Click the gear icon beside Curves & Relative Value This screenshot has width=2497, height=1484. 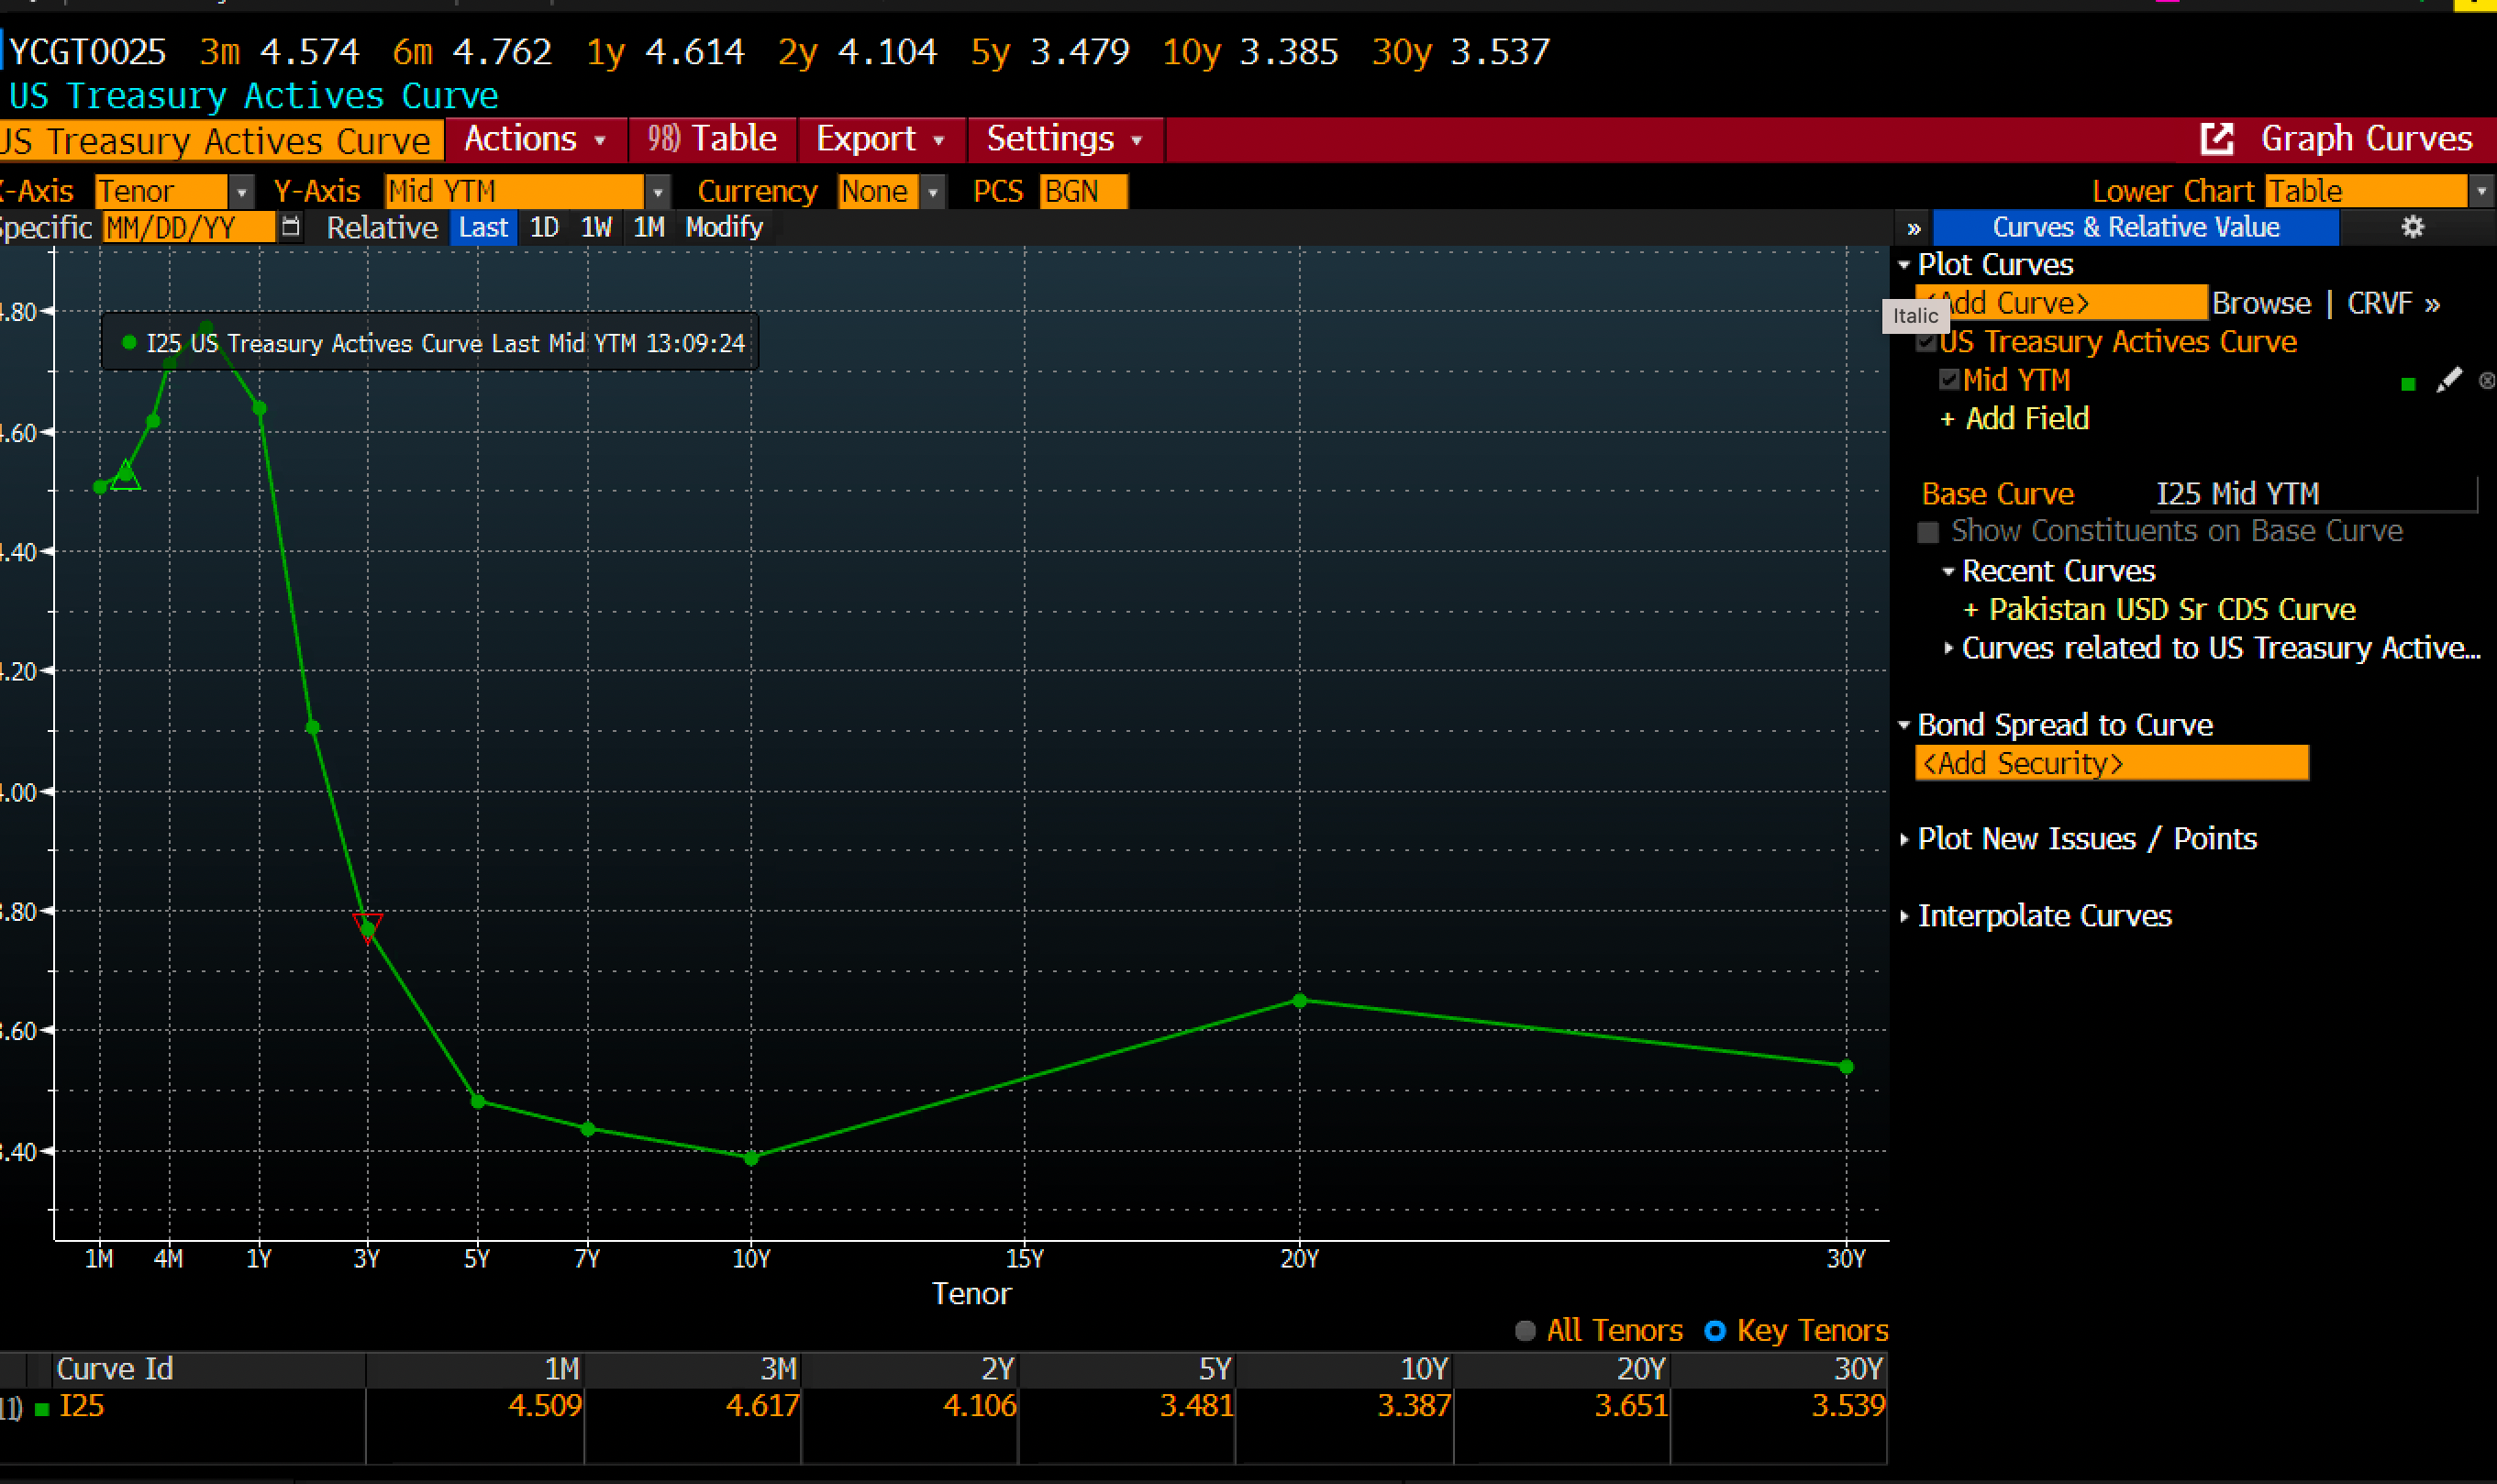[2412, 227]
